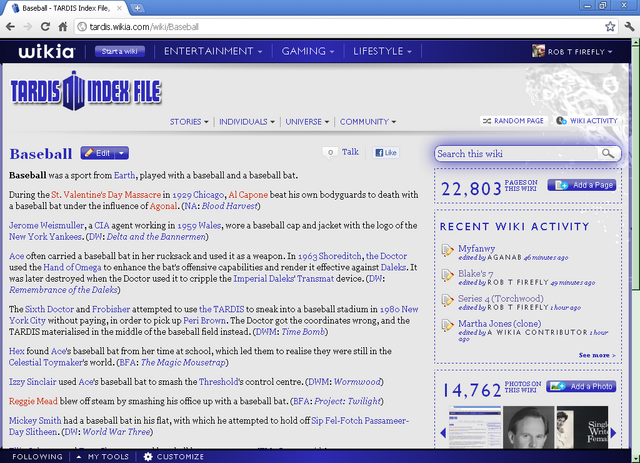Click the Wikia logo
This screenshot has width=640, height=463.
47,51
